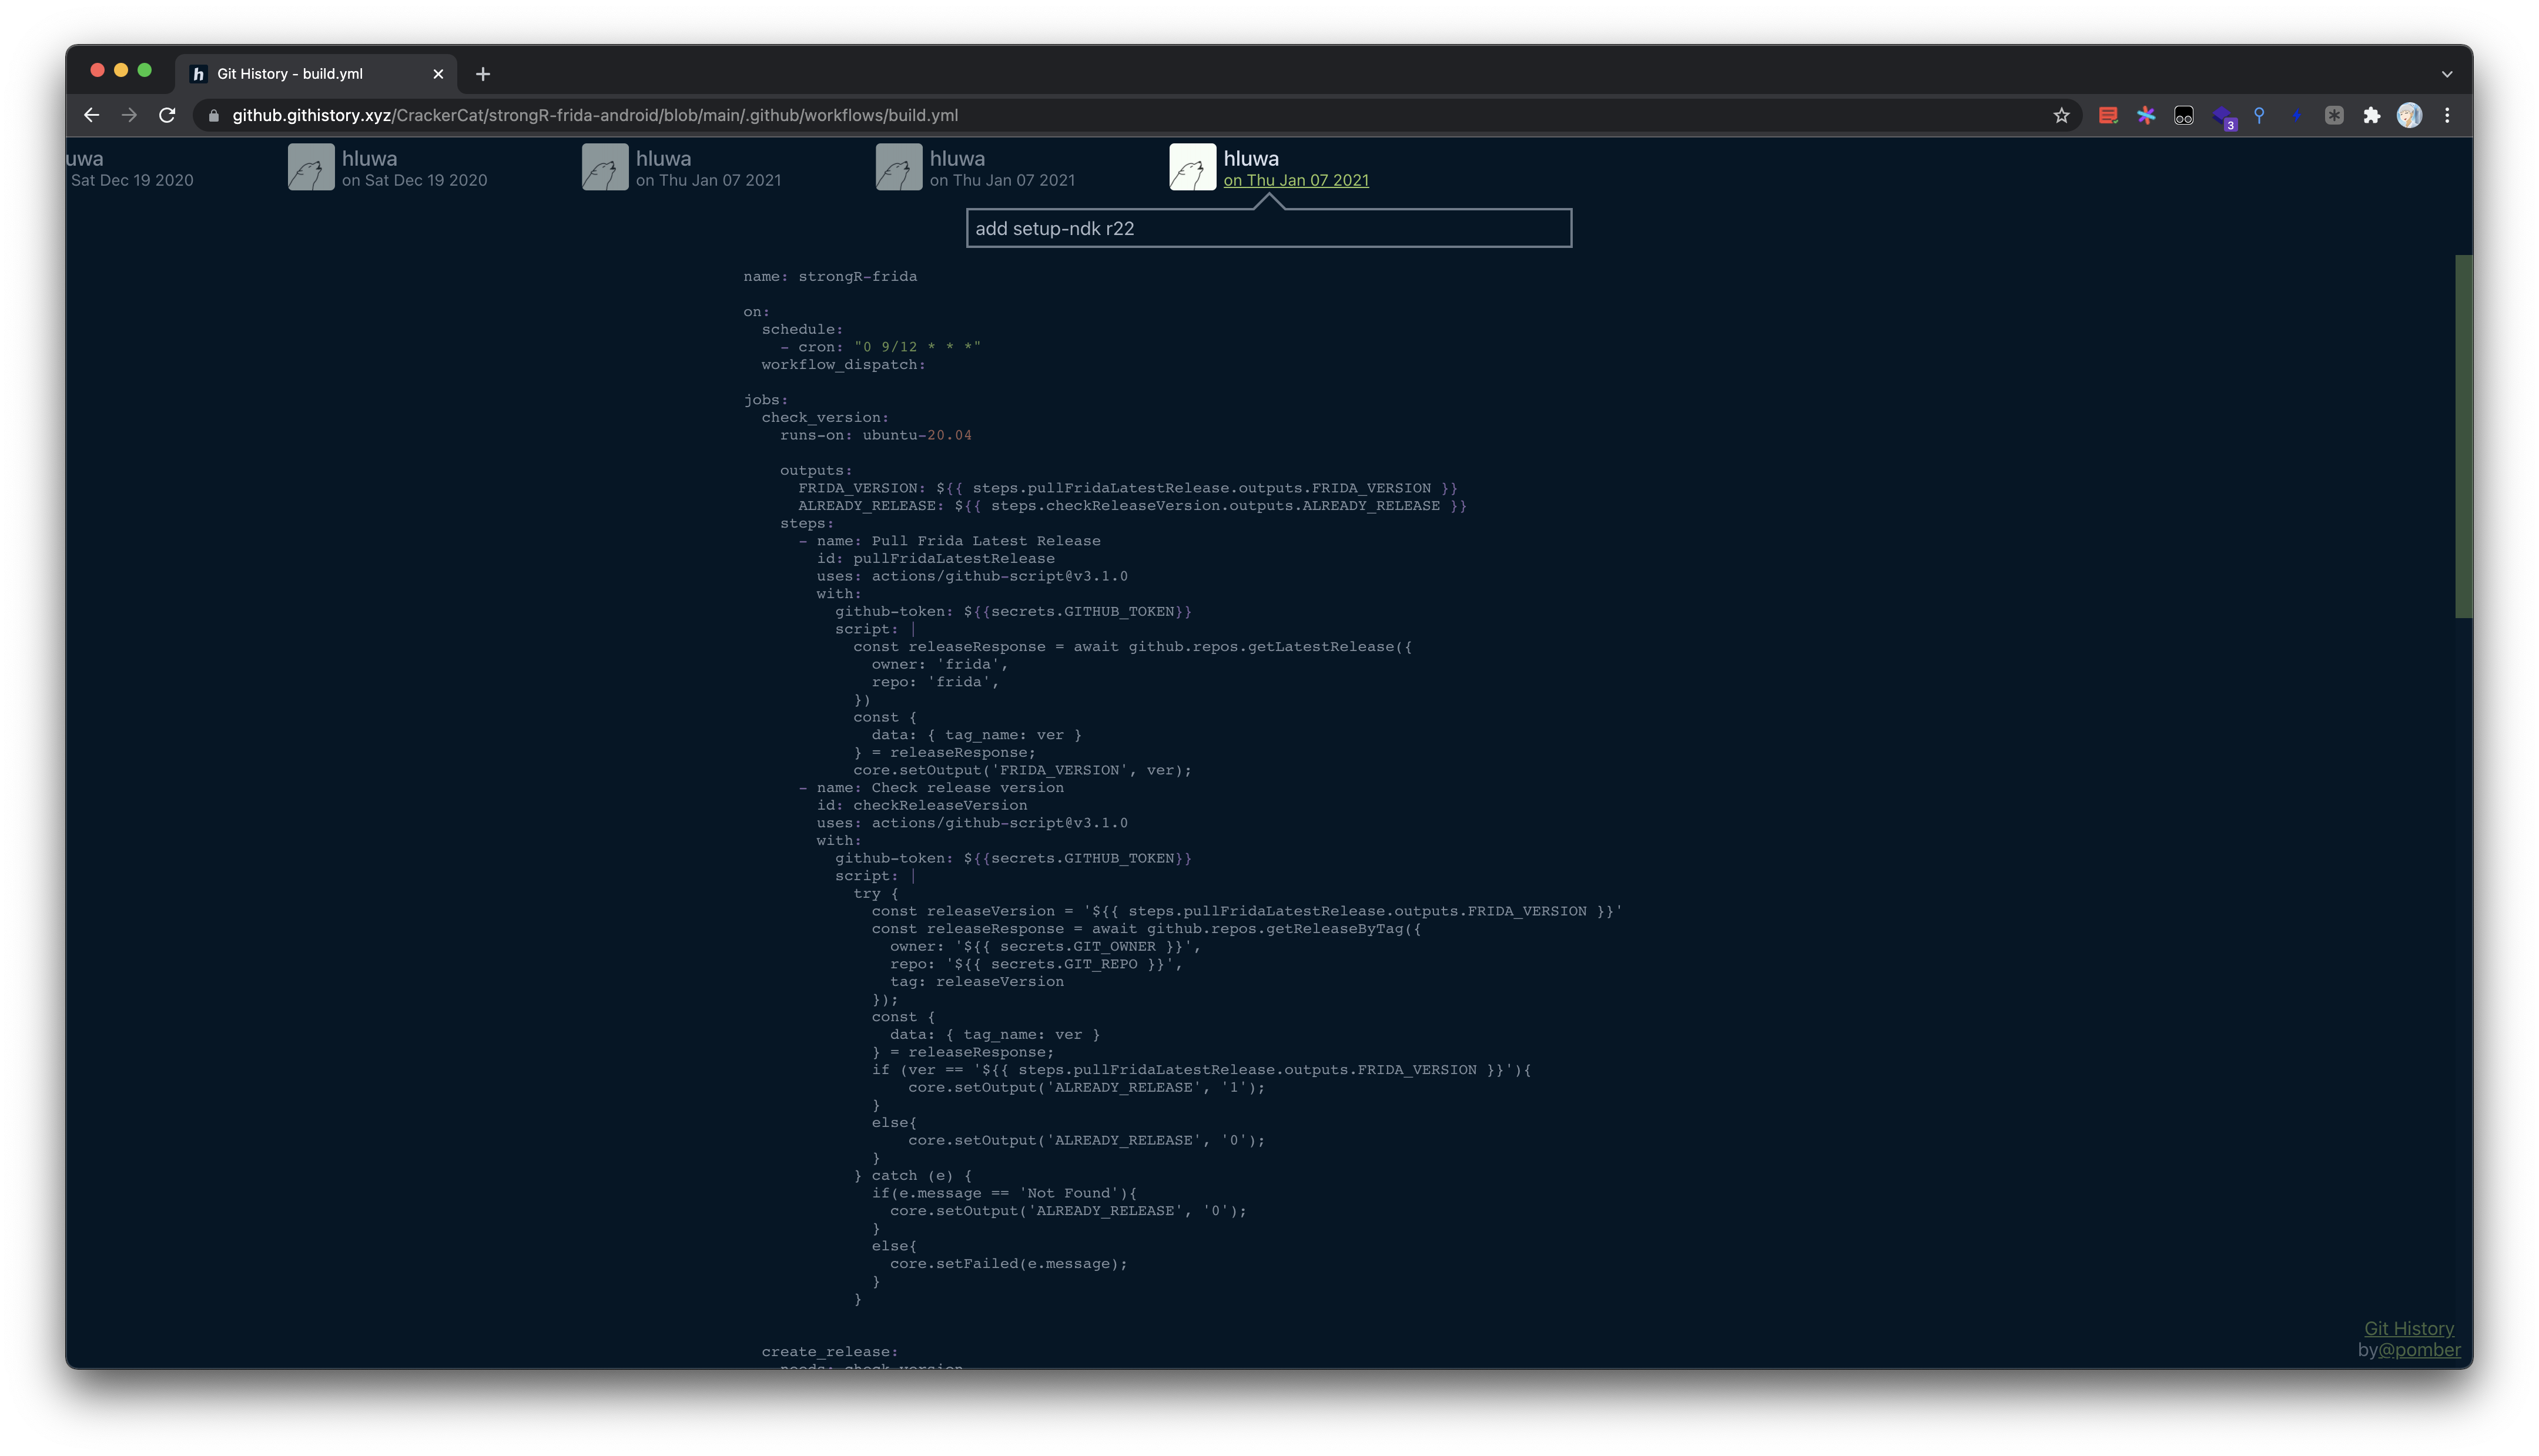The width and height of the screenshot is (2539, 1456).
Task: Open the Chrome profile avatar
Action: pyautogui.click(x=2409, y=116)
